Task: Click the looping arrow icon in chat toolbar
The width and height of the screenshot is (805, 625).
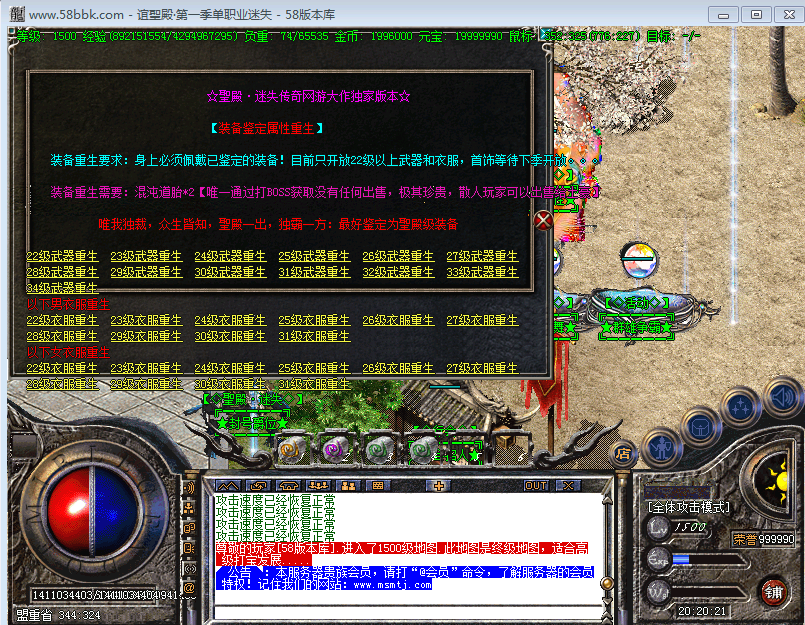Action: click(257, 486)
